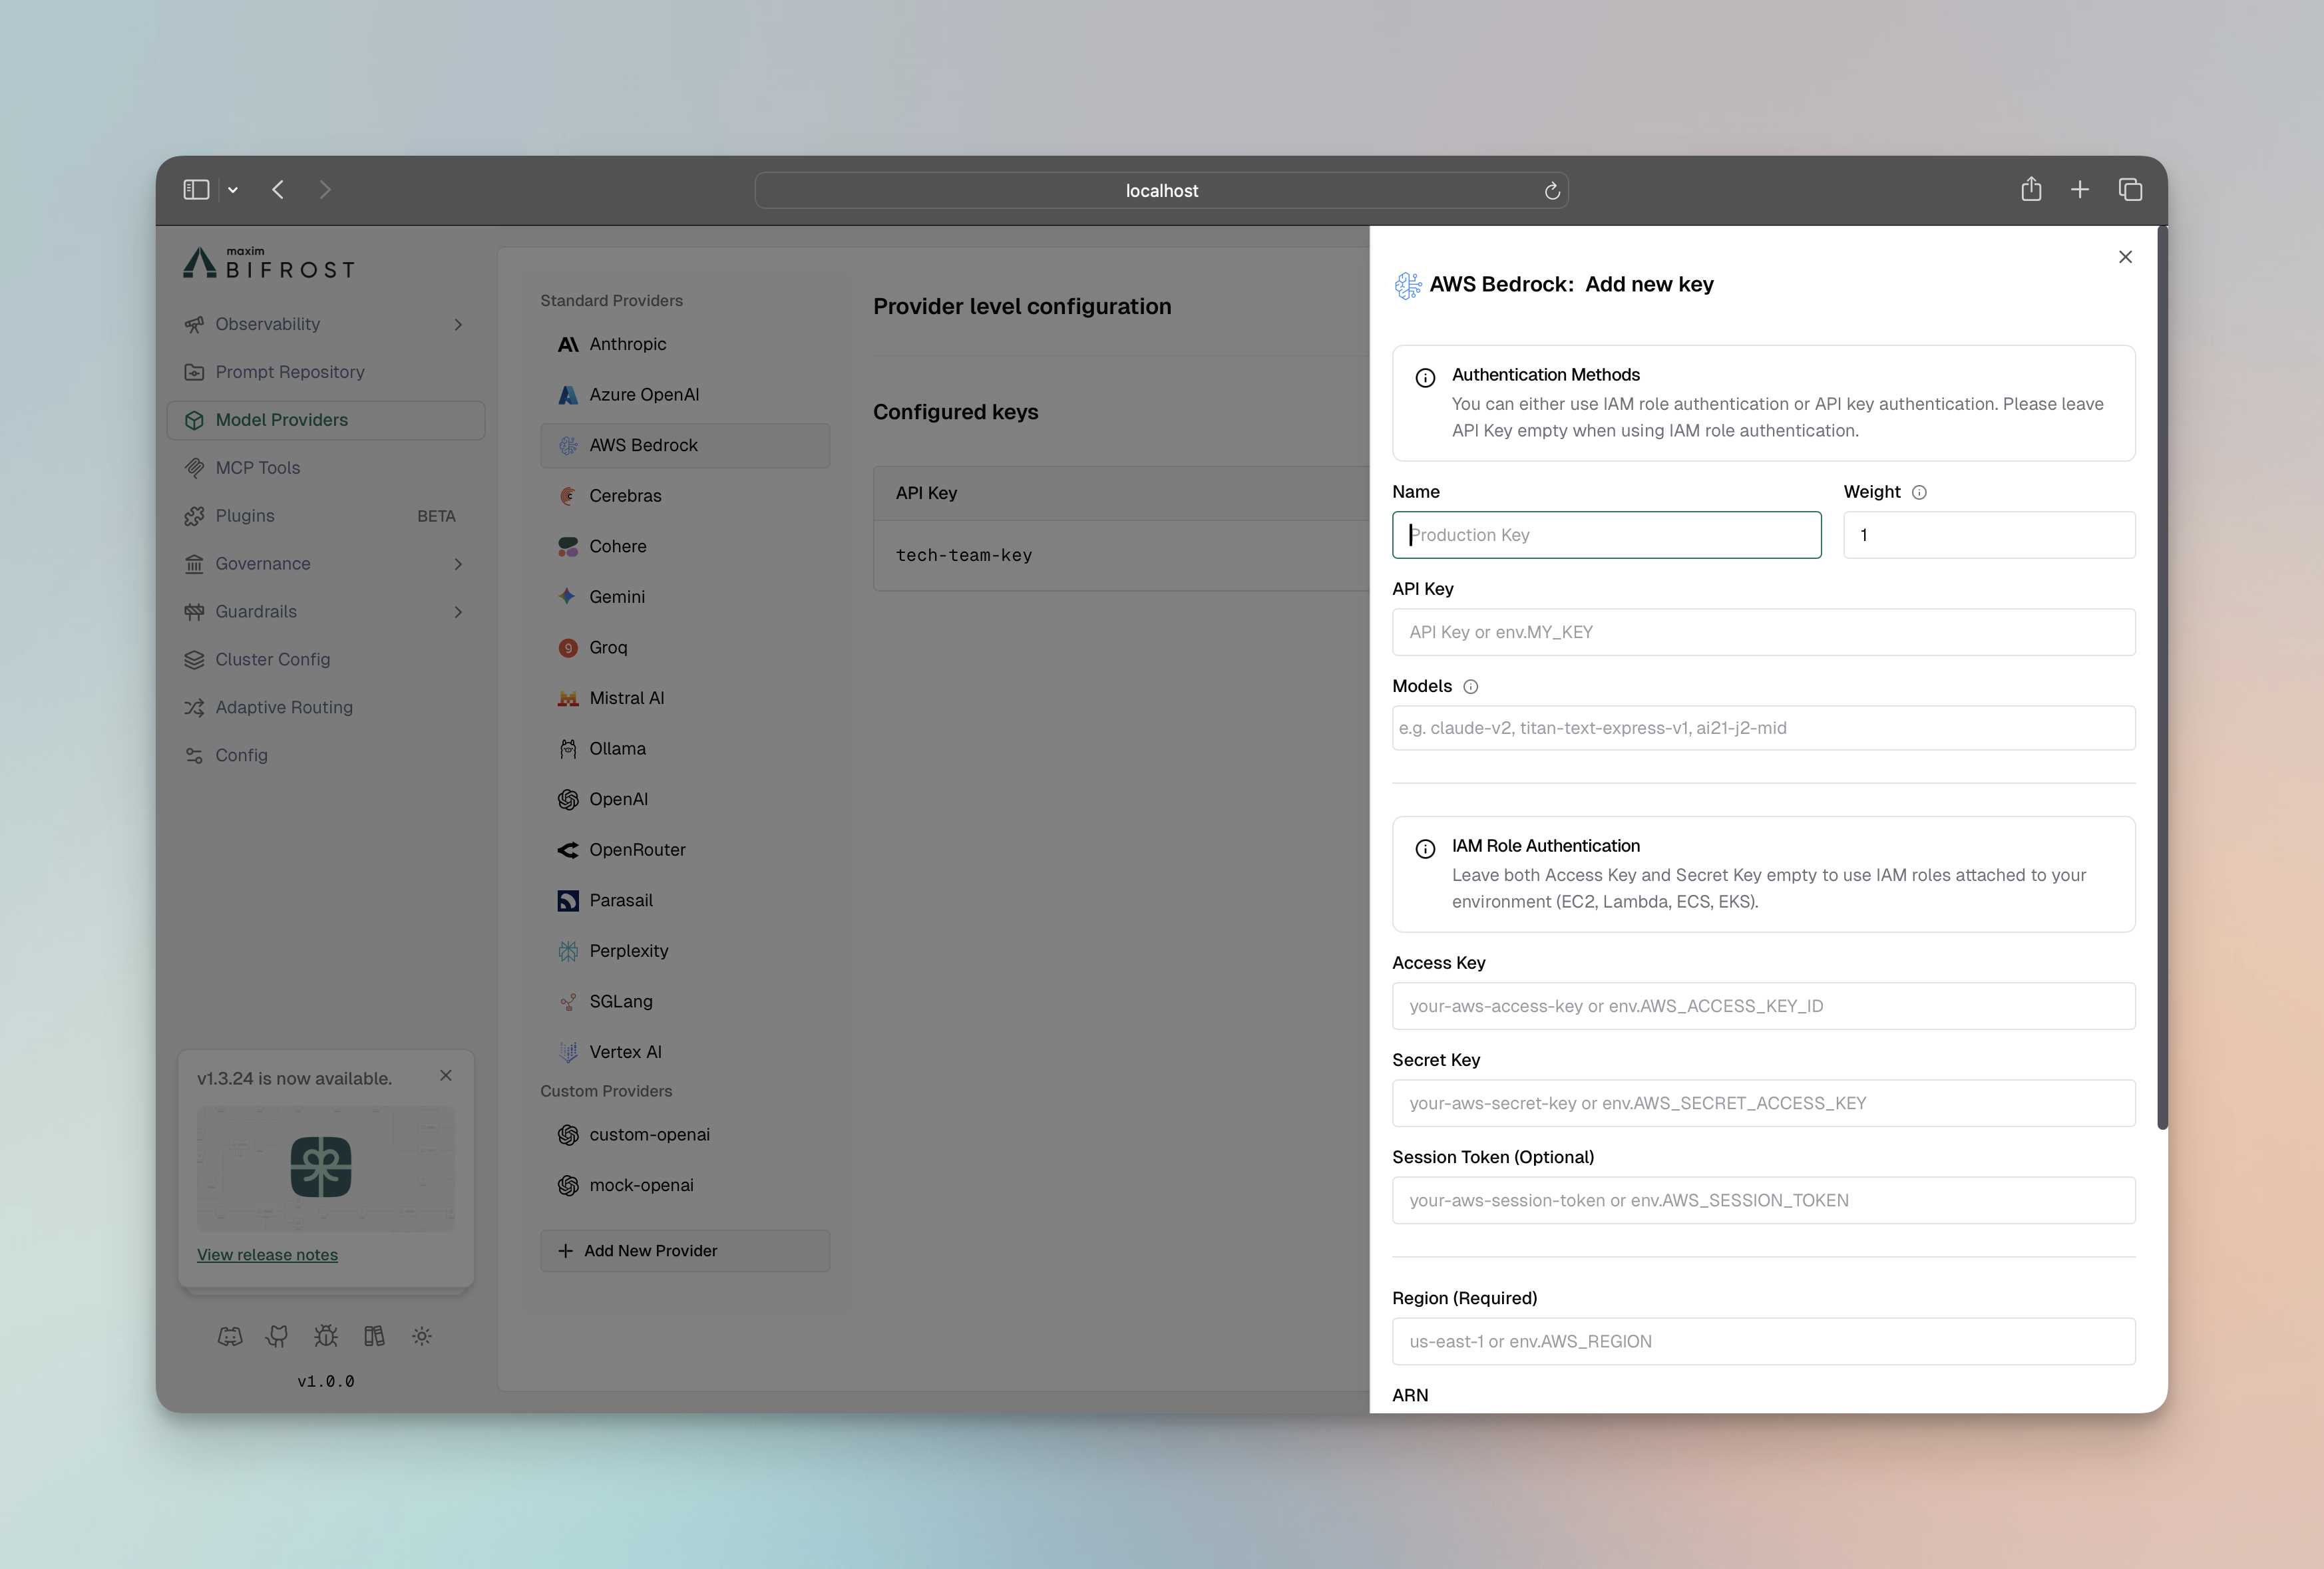The width and height of the screenshot is (2324, 1569).
Task: Select the Plugins puzzle piece icon
Action: (x=195, y=515)
